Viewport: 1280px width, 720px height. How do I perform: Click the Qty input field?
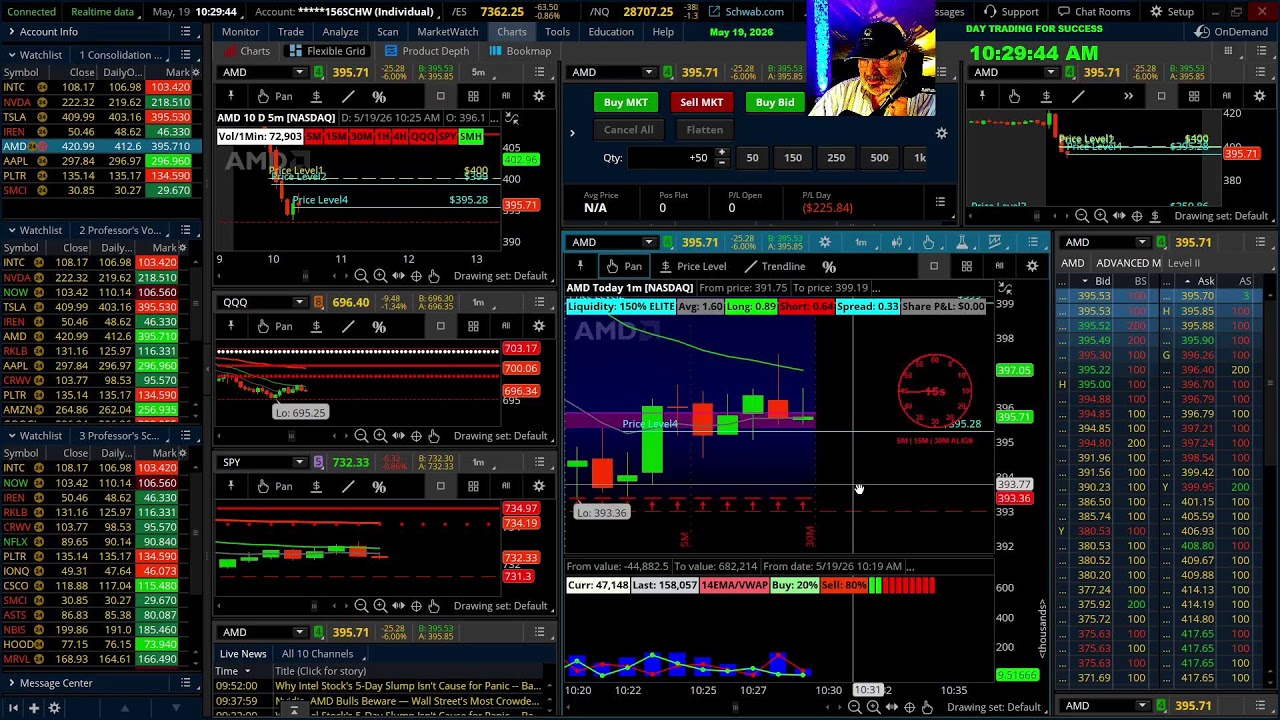(669, 157)
